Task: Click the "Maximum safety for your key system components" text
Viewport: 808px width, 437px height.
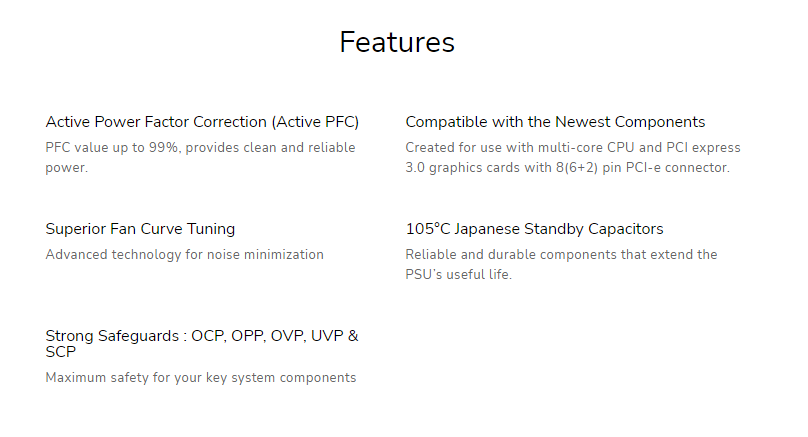Action: [200, 378]
